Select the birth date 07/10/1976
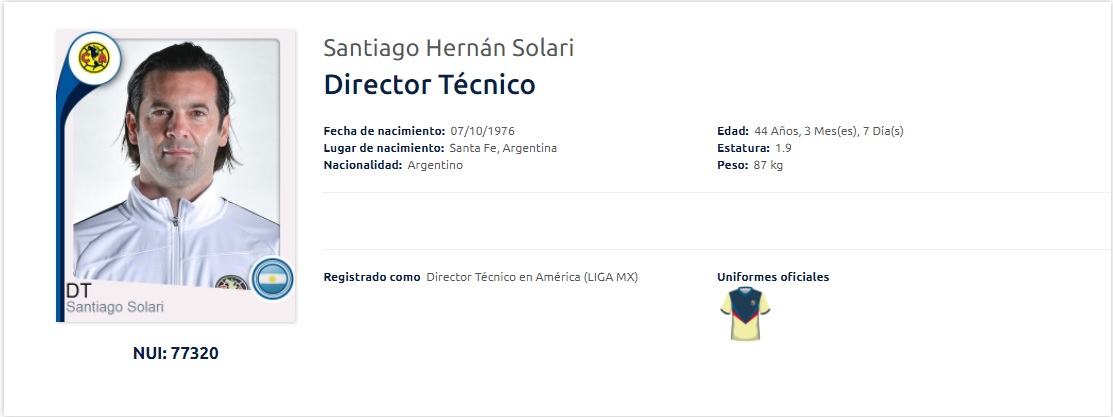The height and width of the screenshot is (417, 1113). coord(483,132)
